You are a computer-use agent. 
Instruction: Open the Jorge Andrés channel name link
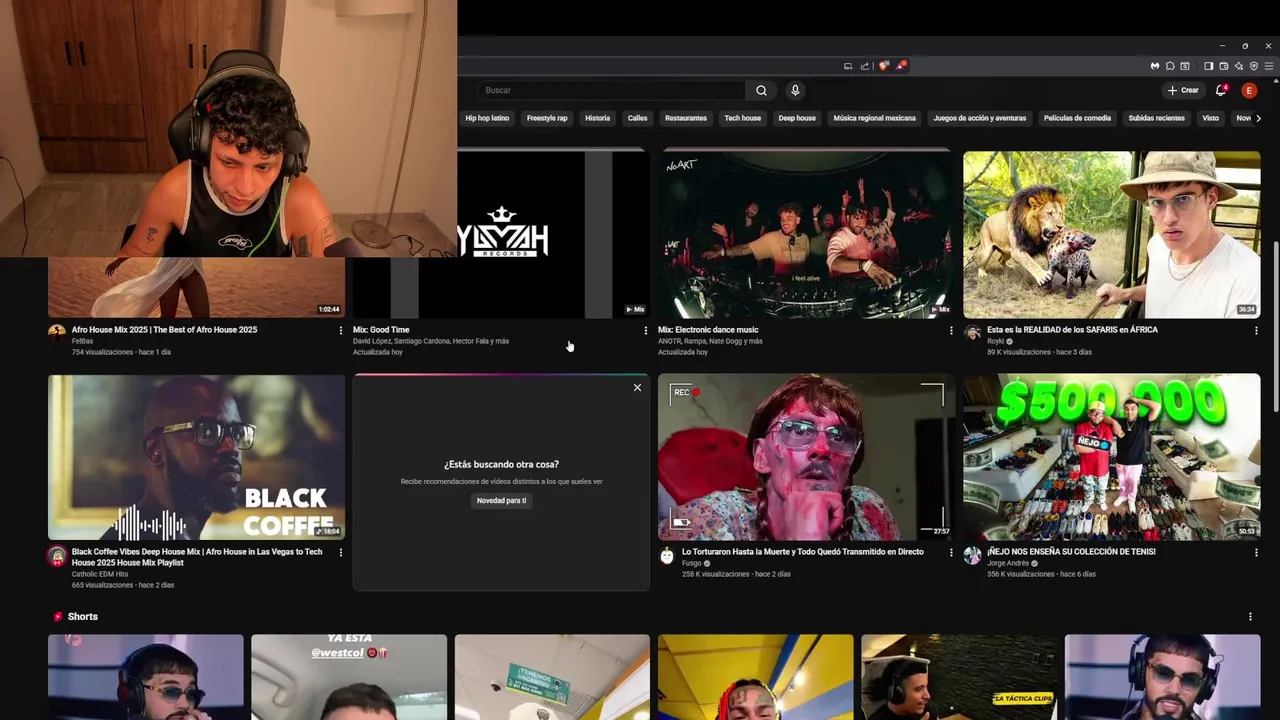click(x=1008, y=563)
